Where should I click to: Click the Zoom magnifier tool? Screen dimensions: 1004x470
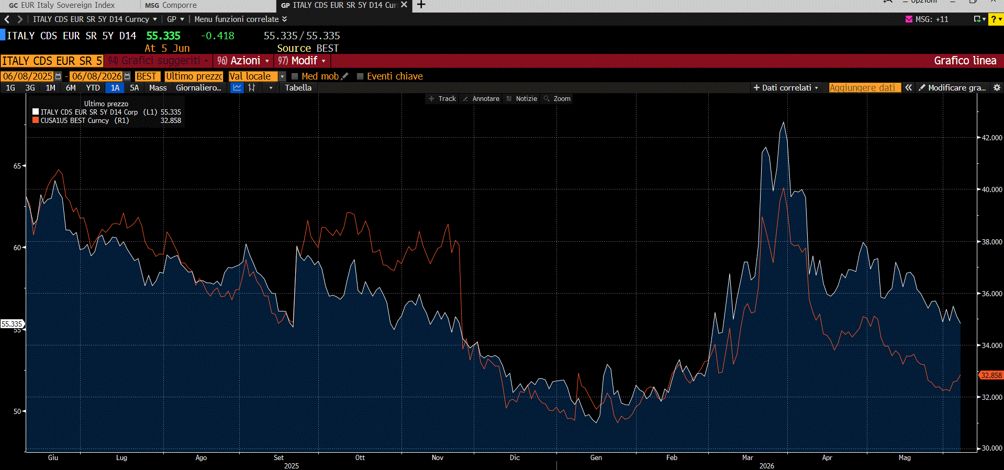click(556, 99)
